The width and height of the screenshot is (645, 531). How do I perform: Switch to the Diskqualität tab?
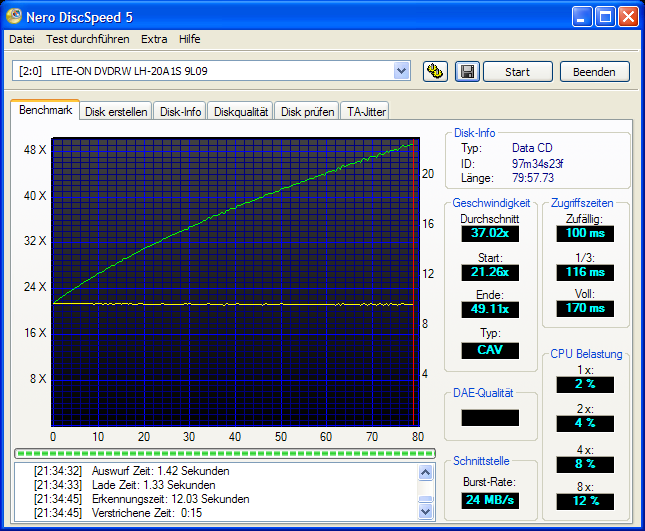pos(241,111)
